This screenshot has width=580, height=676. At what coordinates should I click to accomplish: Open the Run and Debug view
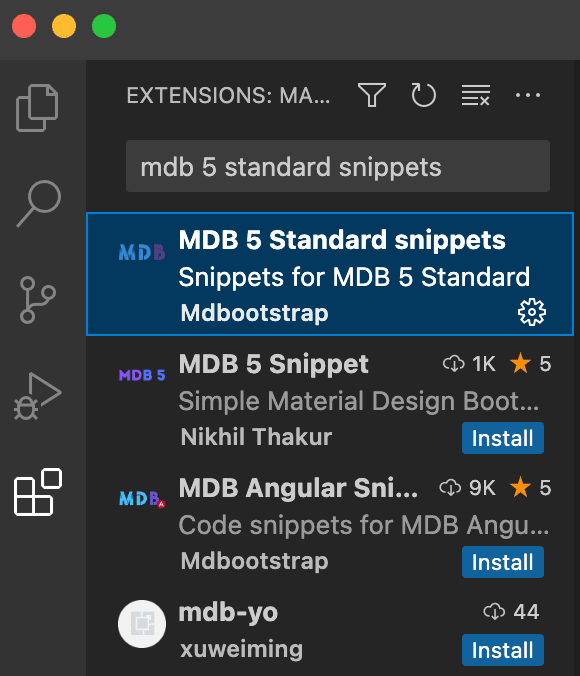click(x=38, y=396)
